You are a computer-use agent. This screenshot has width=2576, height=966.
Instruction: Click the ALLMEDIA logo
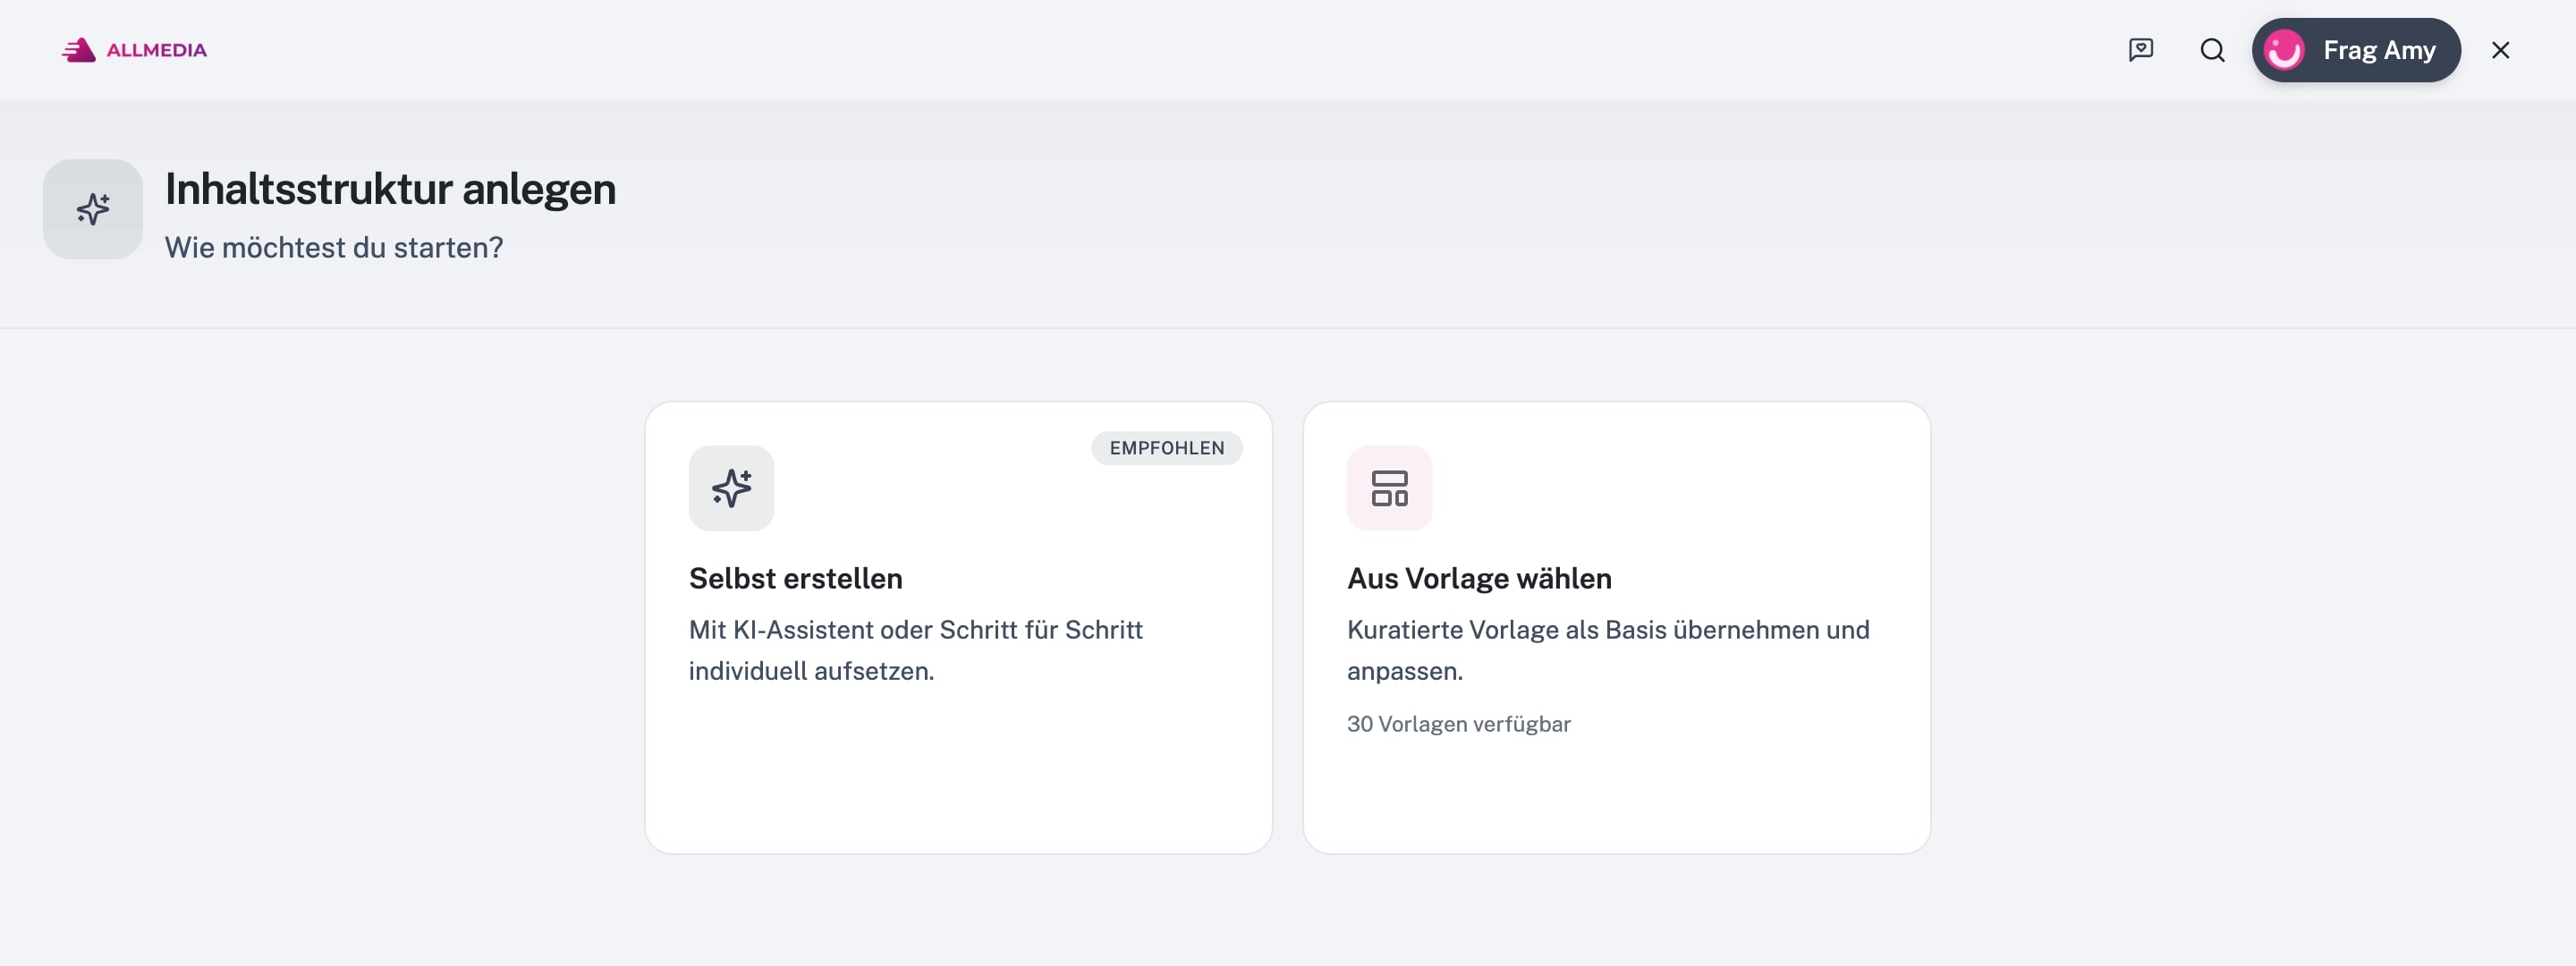[x=134, y=50]
